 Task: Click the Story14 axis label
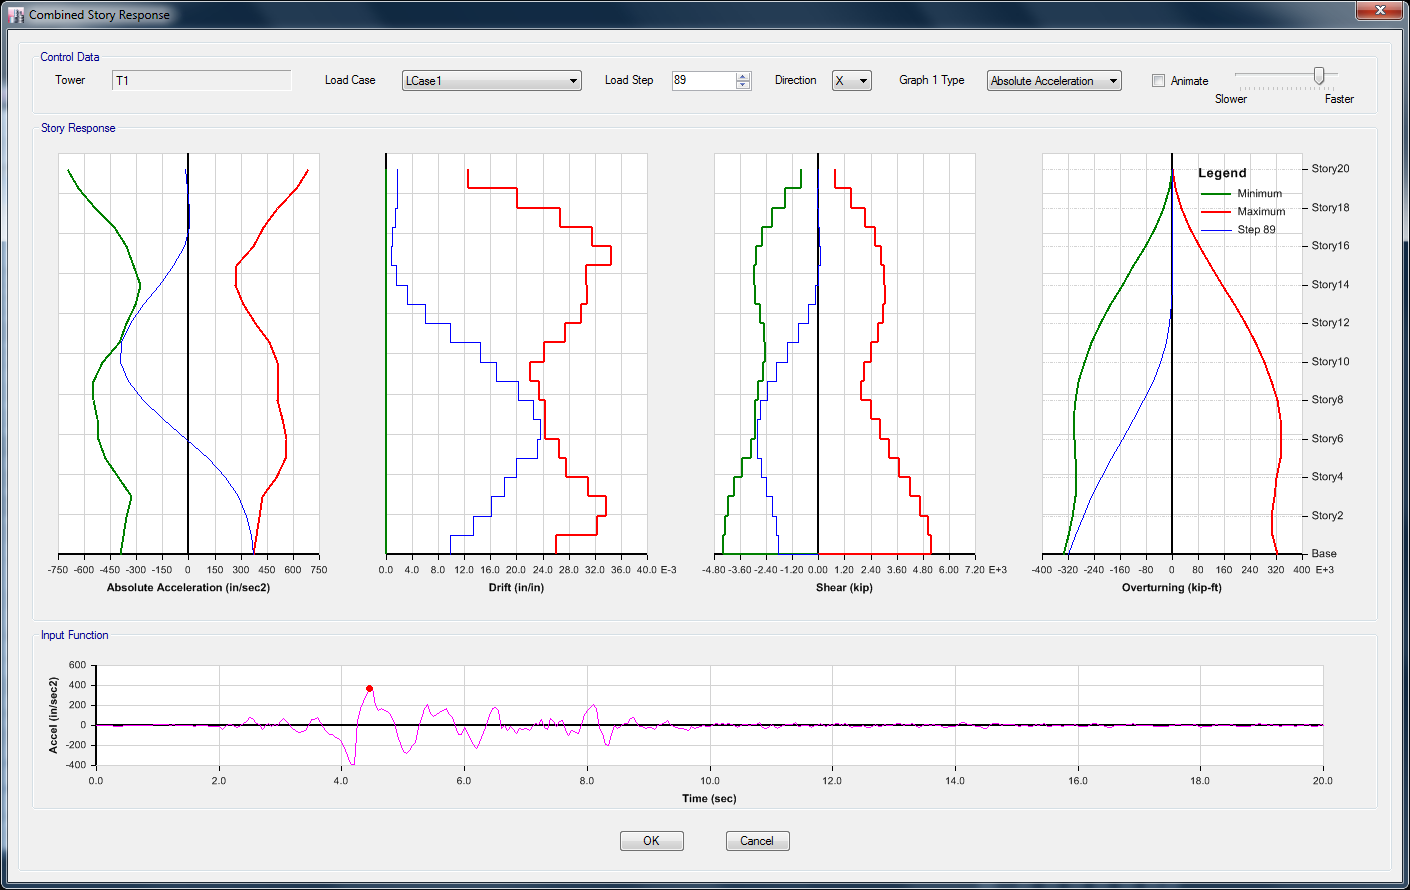[x=1330, y=285]
